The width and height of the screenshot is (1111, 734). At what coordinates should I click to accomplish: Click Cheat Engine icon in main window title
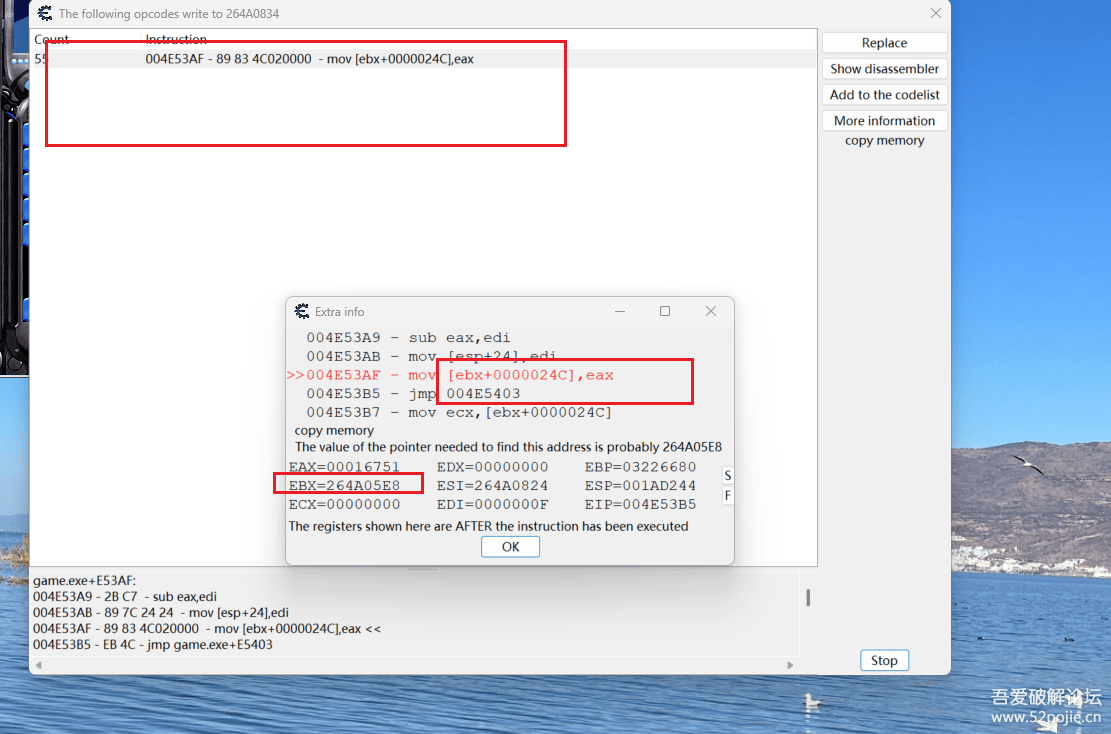pyautogui.click(x=45, y=13)
